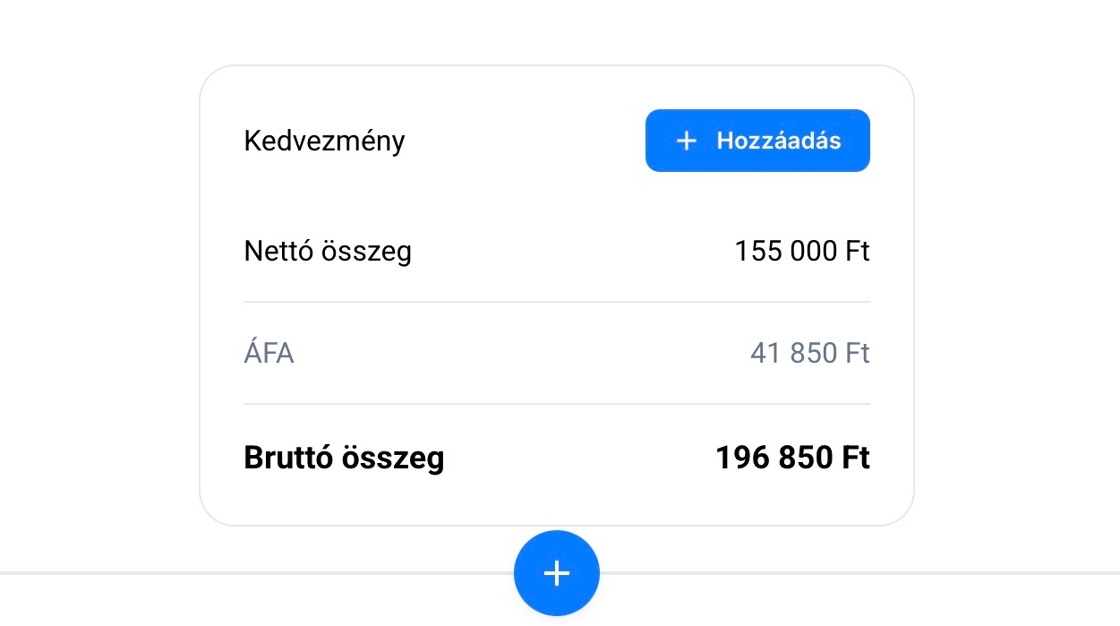The width and height of the screenshot is (1120, 626).
Task: Click the plus icon inside Hozzáadás button
Action: [x=686, y=141]
